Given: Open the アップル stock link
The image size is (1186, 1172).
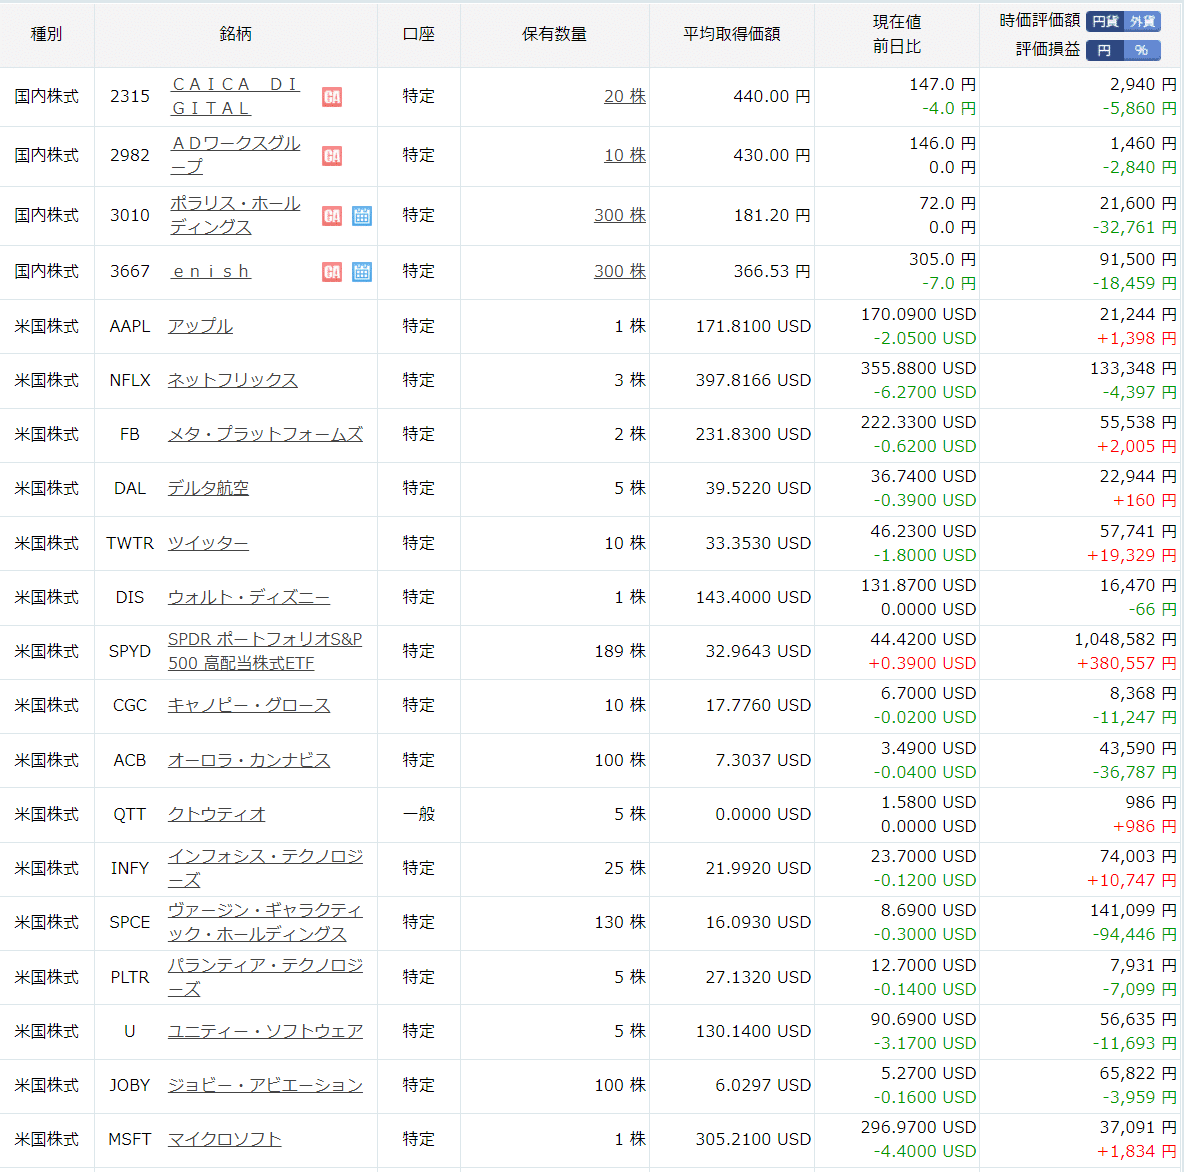Looking at the screenshot, I should coord(200,326).
